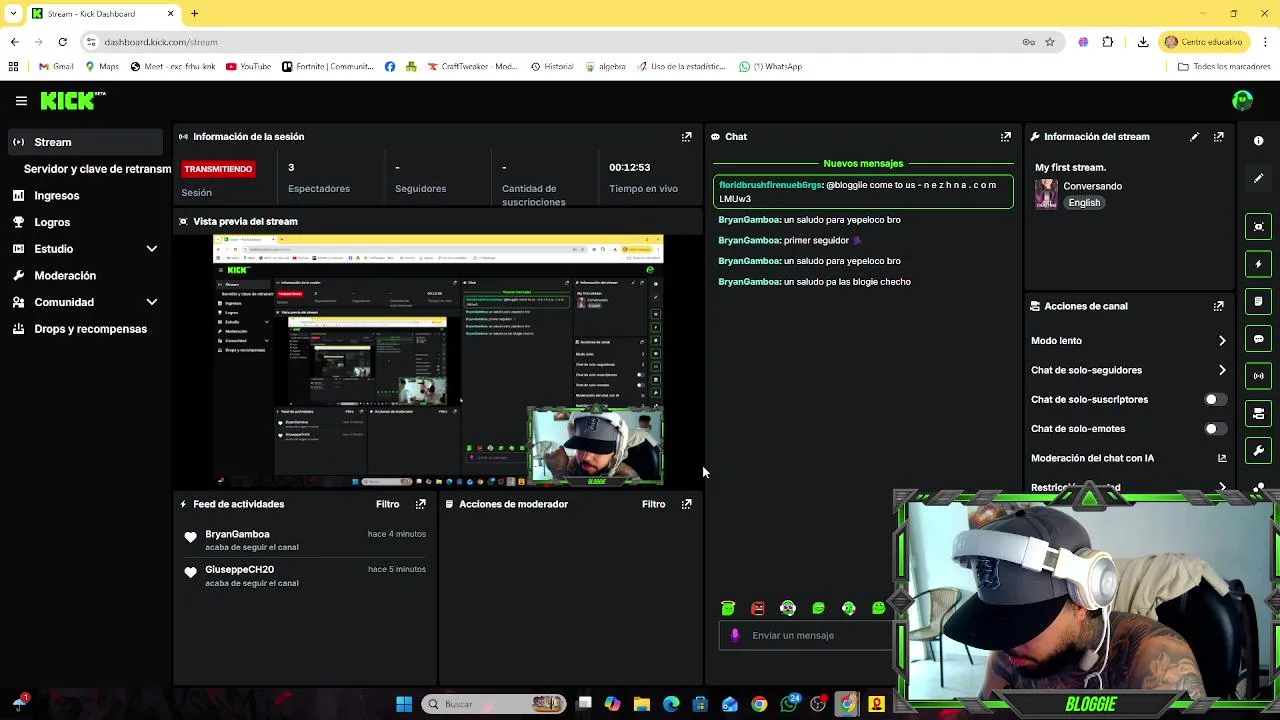
Task: Click the chat bubble icon in right sidebar
Action: pos(1259,339)
